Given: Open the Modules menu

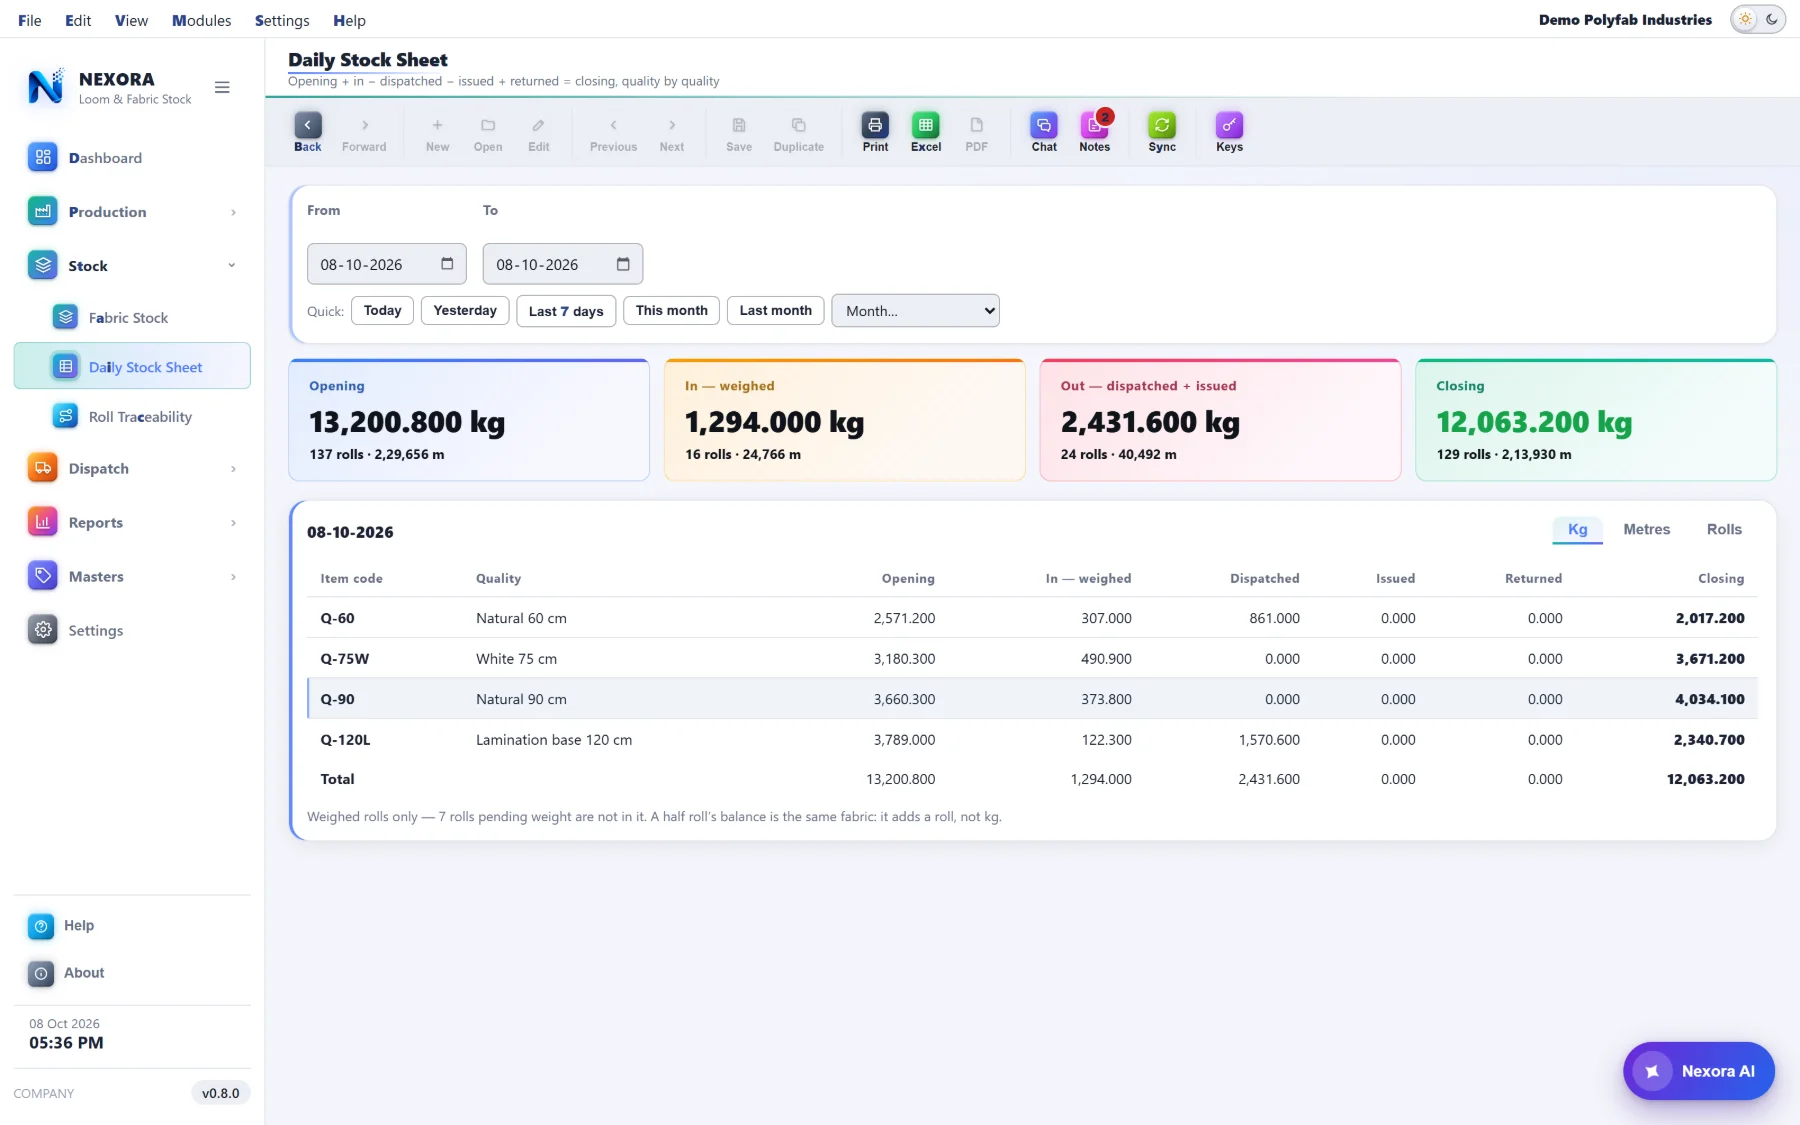Looking at the screenshot, I should pos(201,20).
